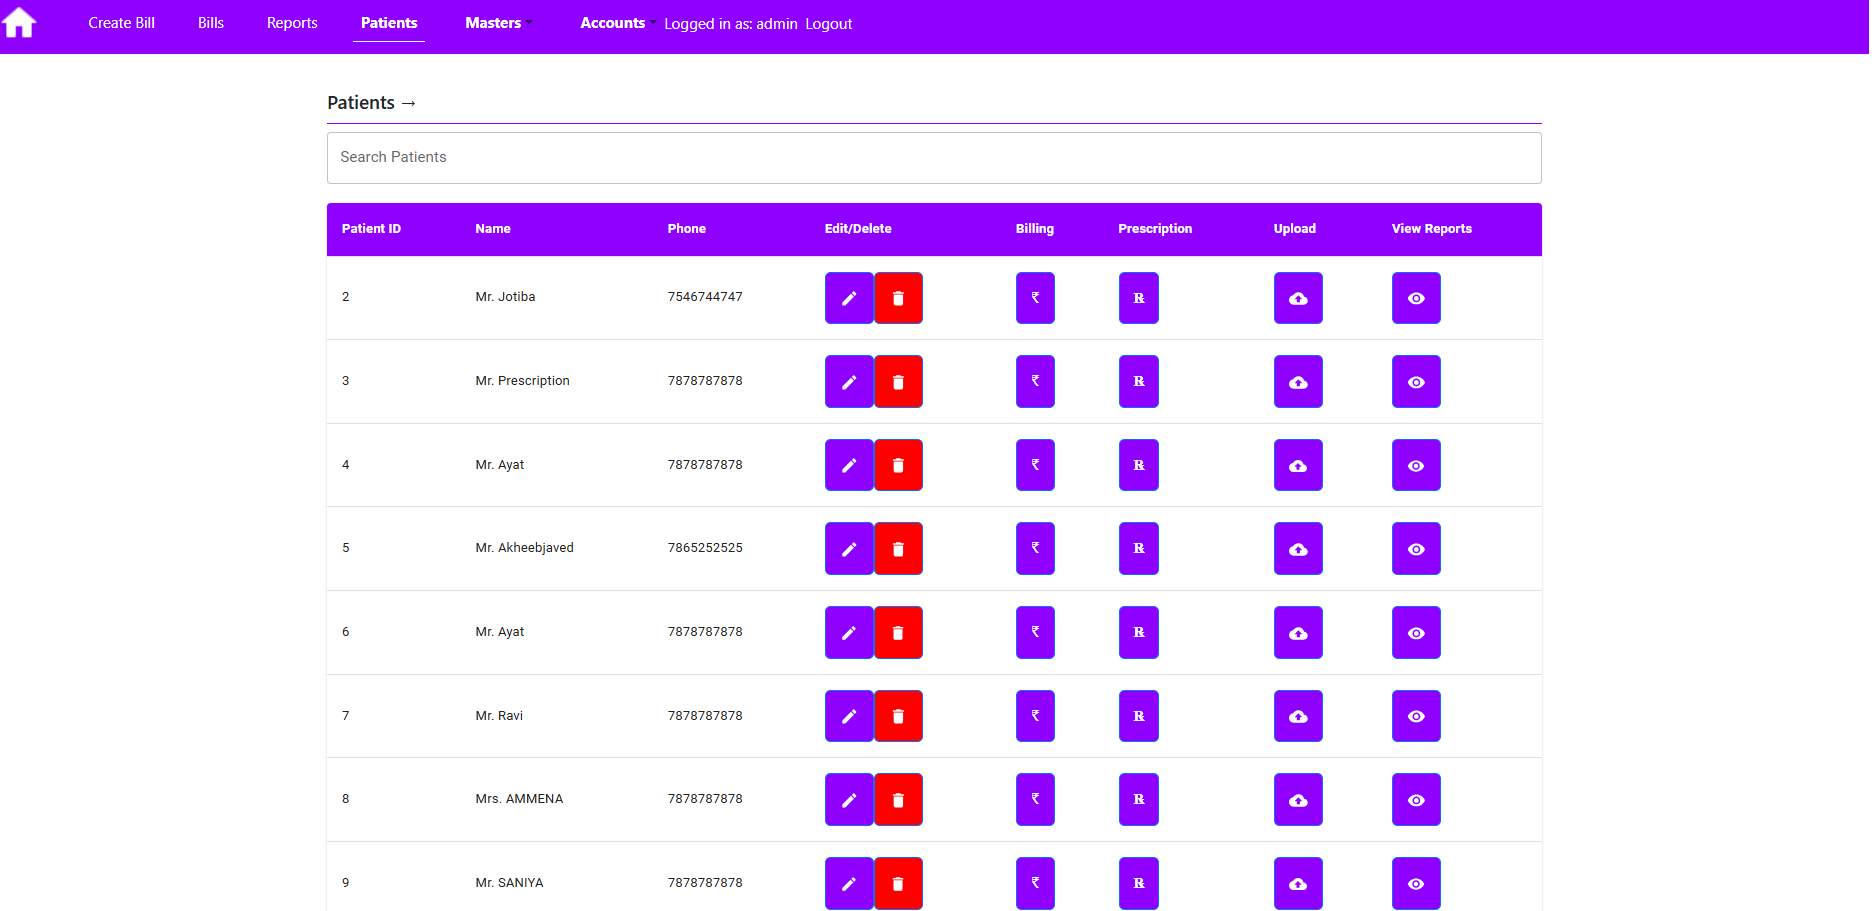Viewport: 1875px width, 911px height.
Task: Open billing for Mr. Jotiba
Action: (1035, 298)
